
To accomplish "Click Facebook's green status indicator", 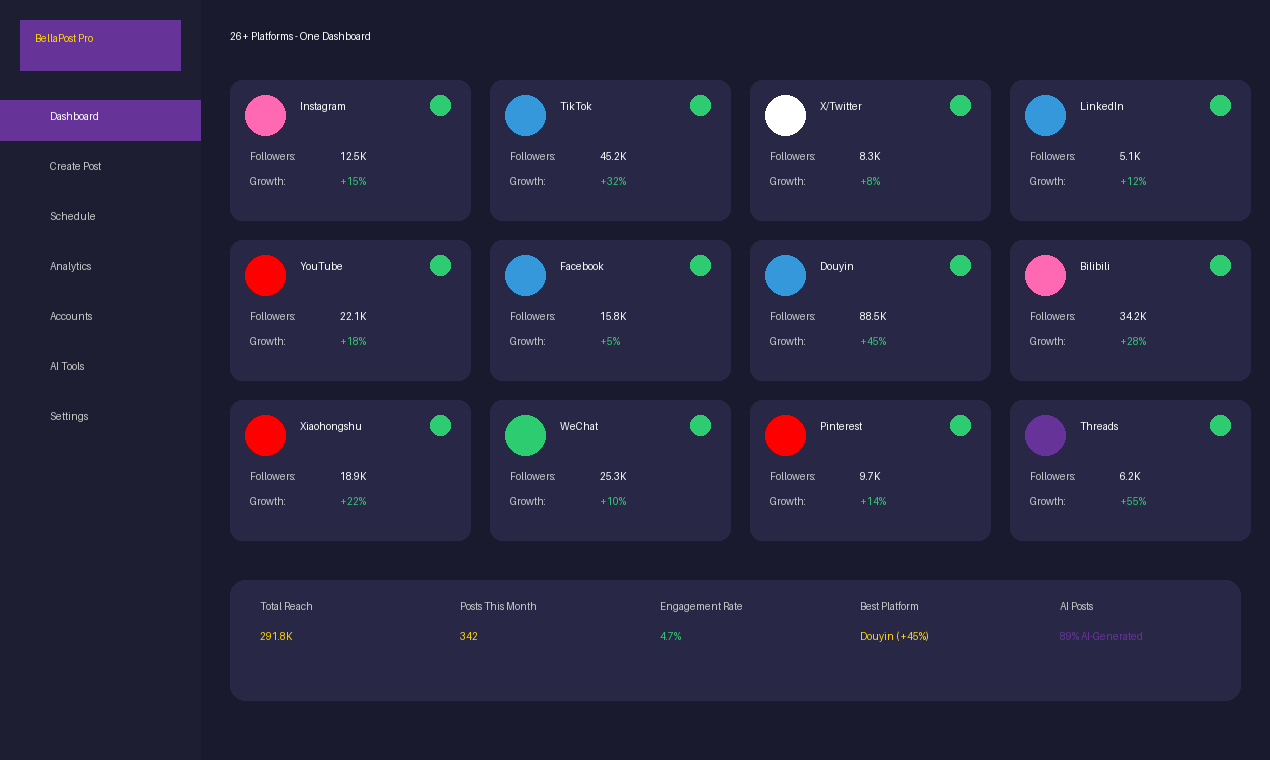I will [700, 265].
